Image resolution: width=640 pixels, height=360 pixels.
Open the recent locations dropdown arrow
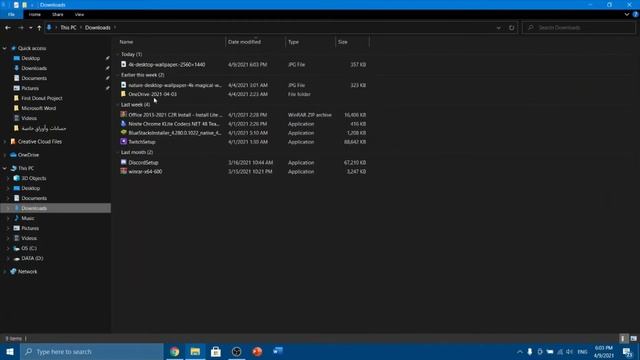pos(31,28)
